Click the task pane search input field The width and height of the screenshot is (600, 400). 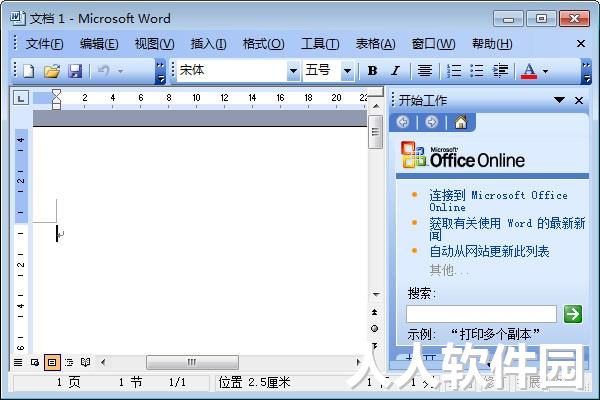click(x=481, y=314)
